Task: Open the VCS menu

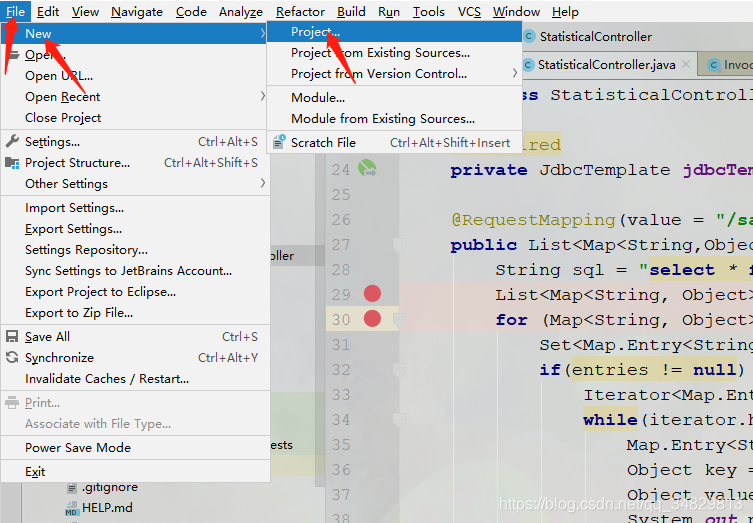Action: pyautogui.click(x=469, y=12)
